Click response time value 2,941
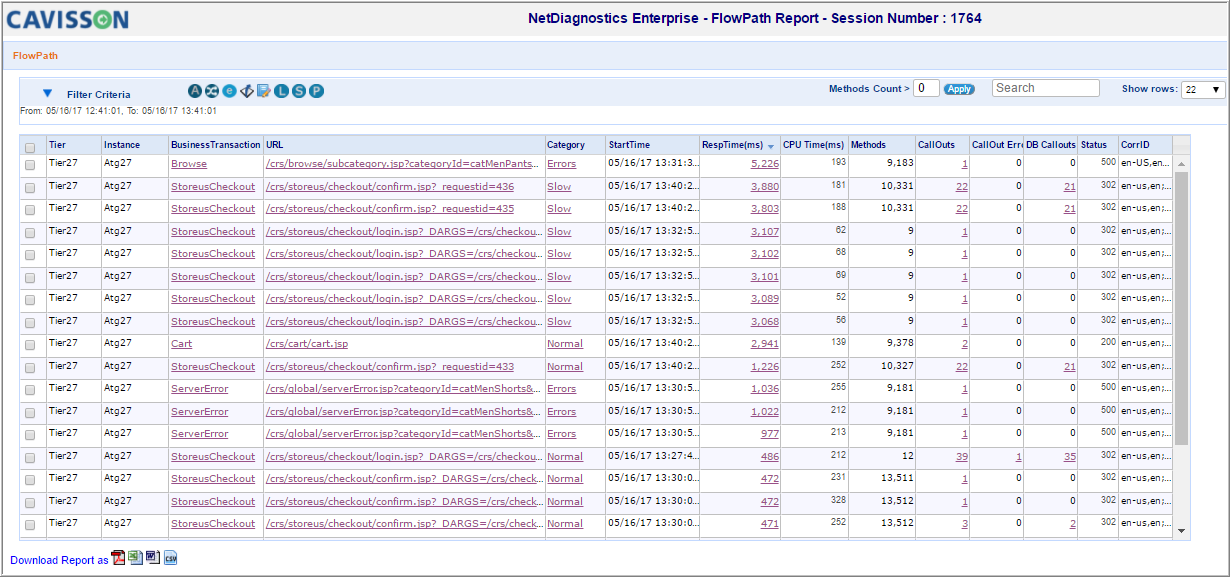 click(x=764, y=344)
